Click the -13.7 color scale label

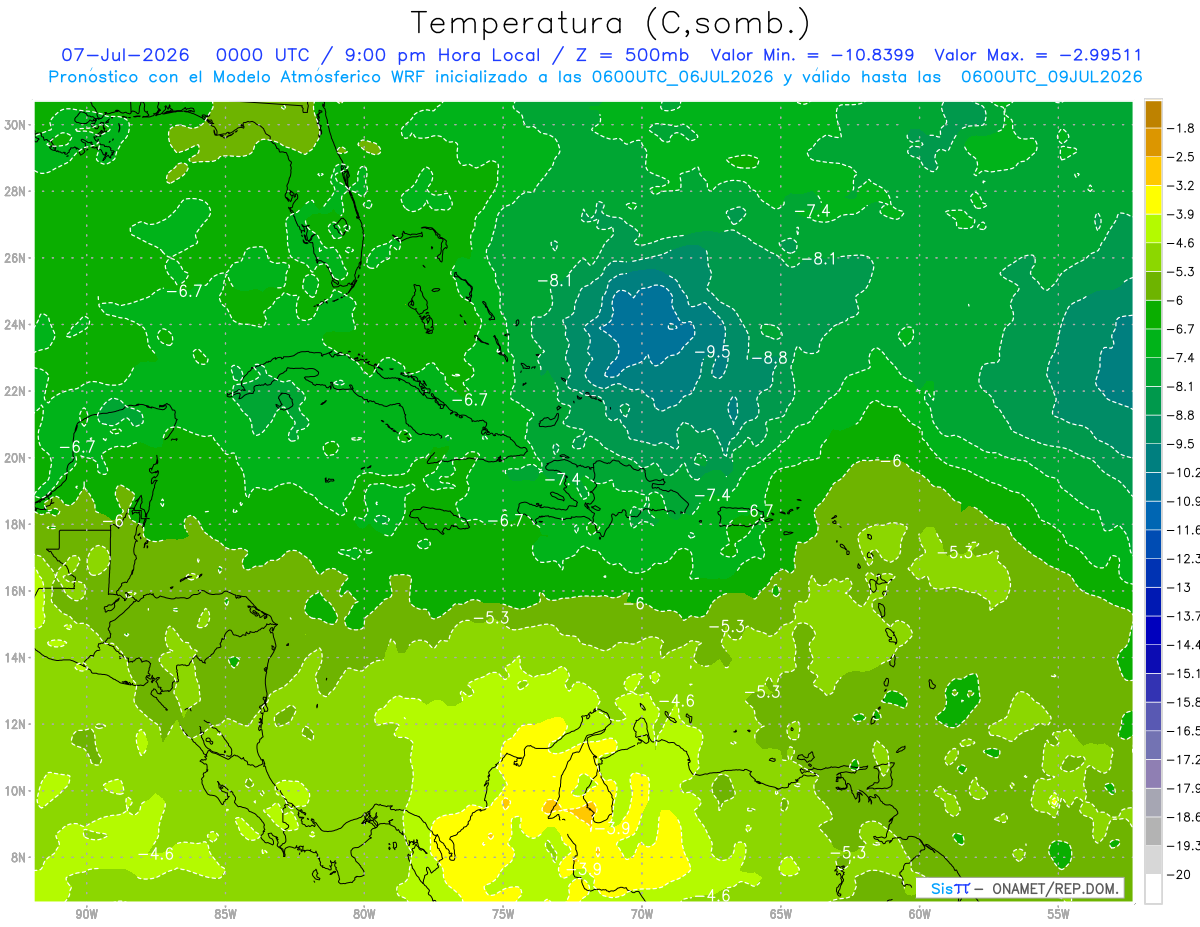1182,615
